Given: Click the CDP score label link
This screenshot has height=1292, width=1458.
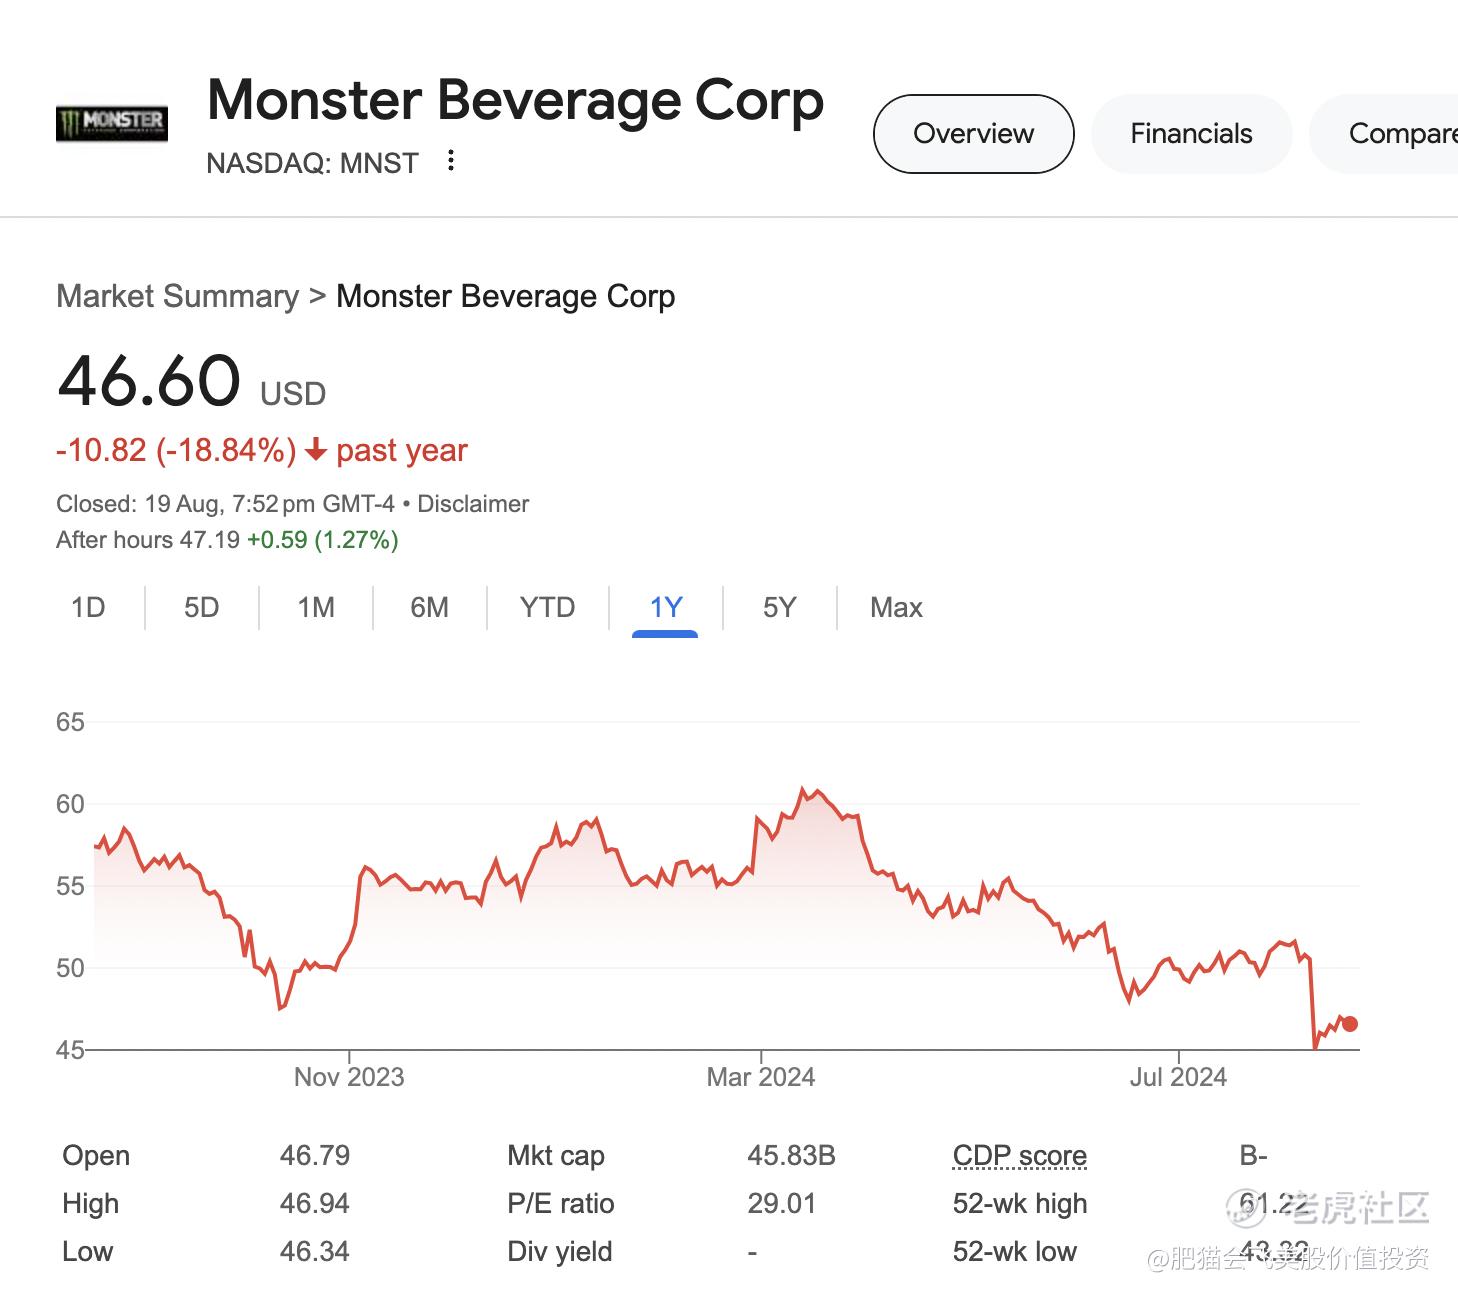Looking at the screenshot, I should (1019, 1156).
